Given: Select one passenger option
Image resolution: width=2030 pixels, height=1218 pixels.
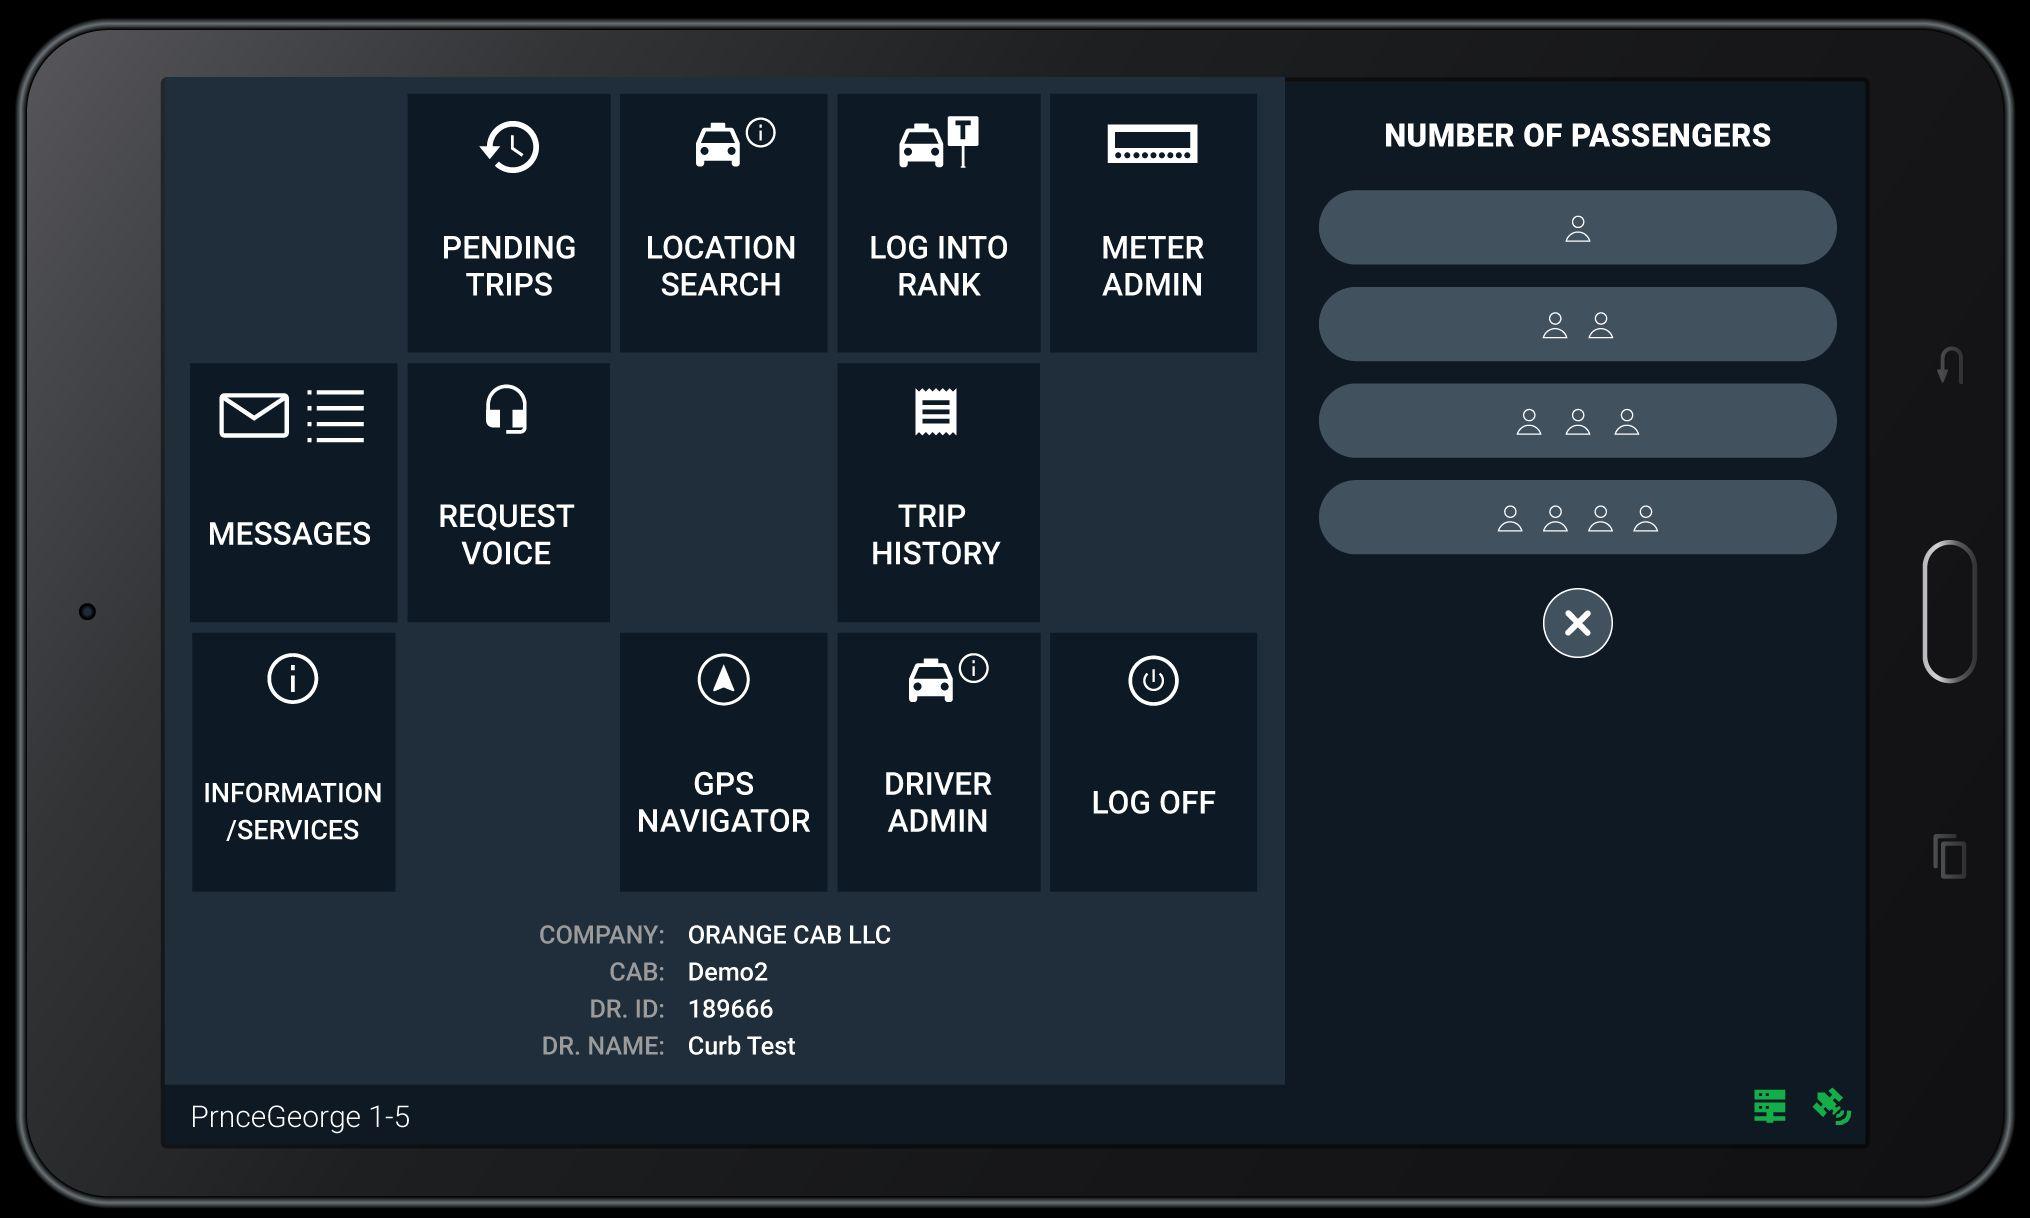Looking at the screenshot, I should tap(1577, 228).
